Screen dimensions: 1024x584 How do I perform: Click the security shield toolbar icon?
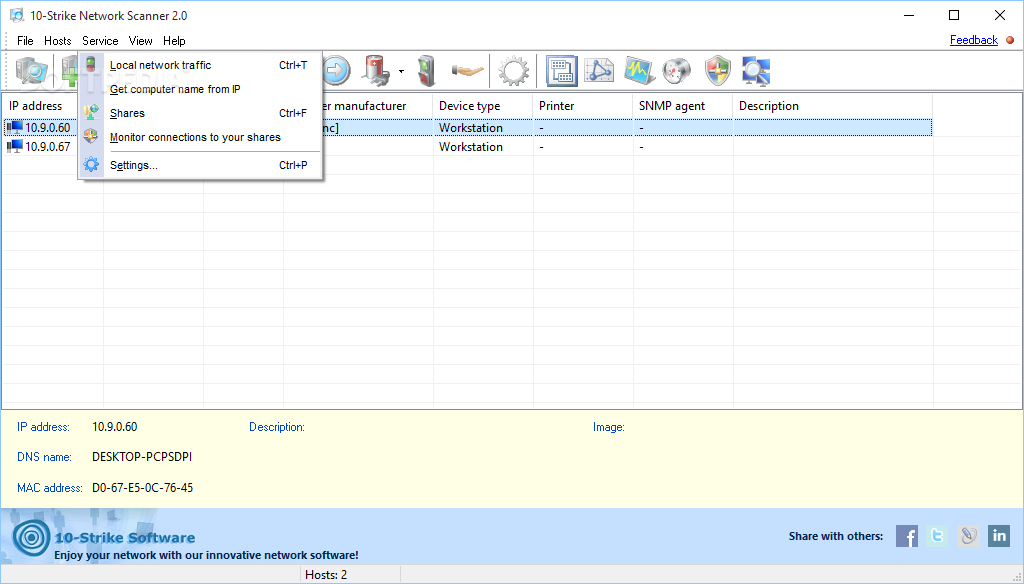click(x=718, y=71)
